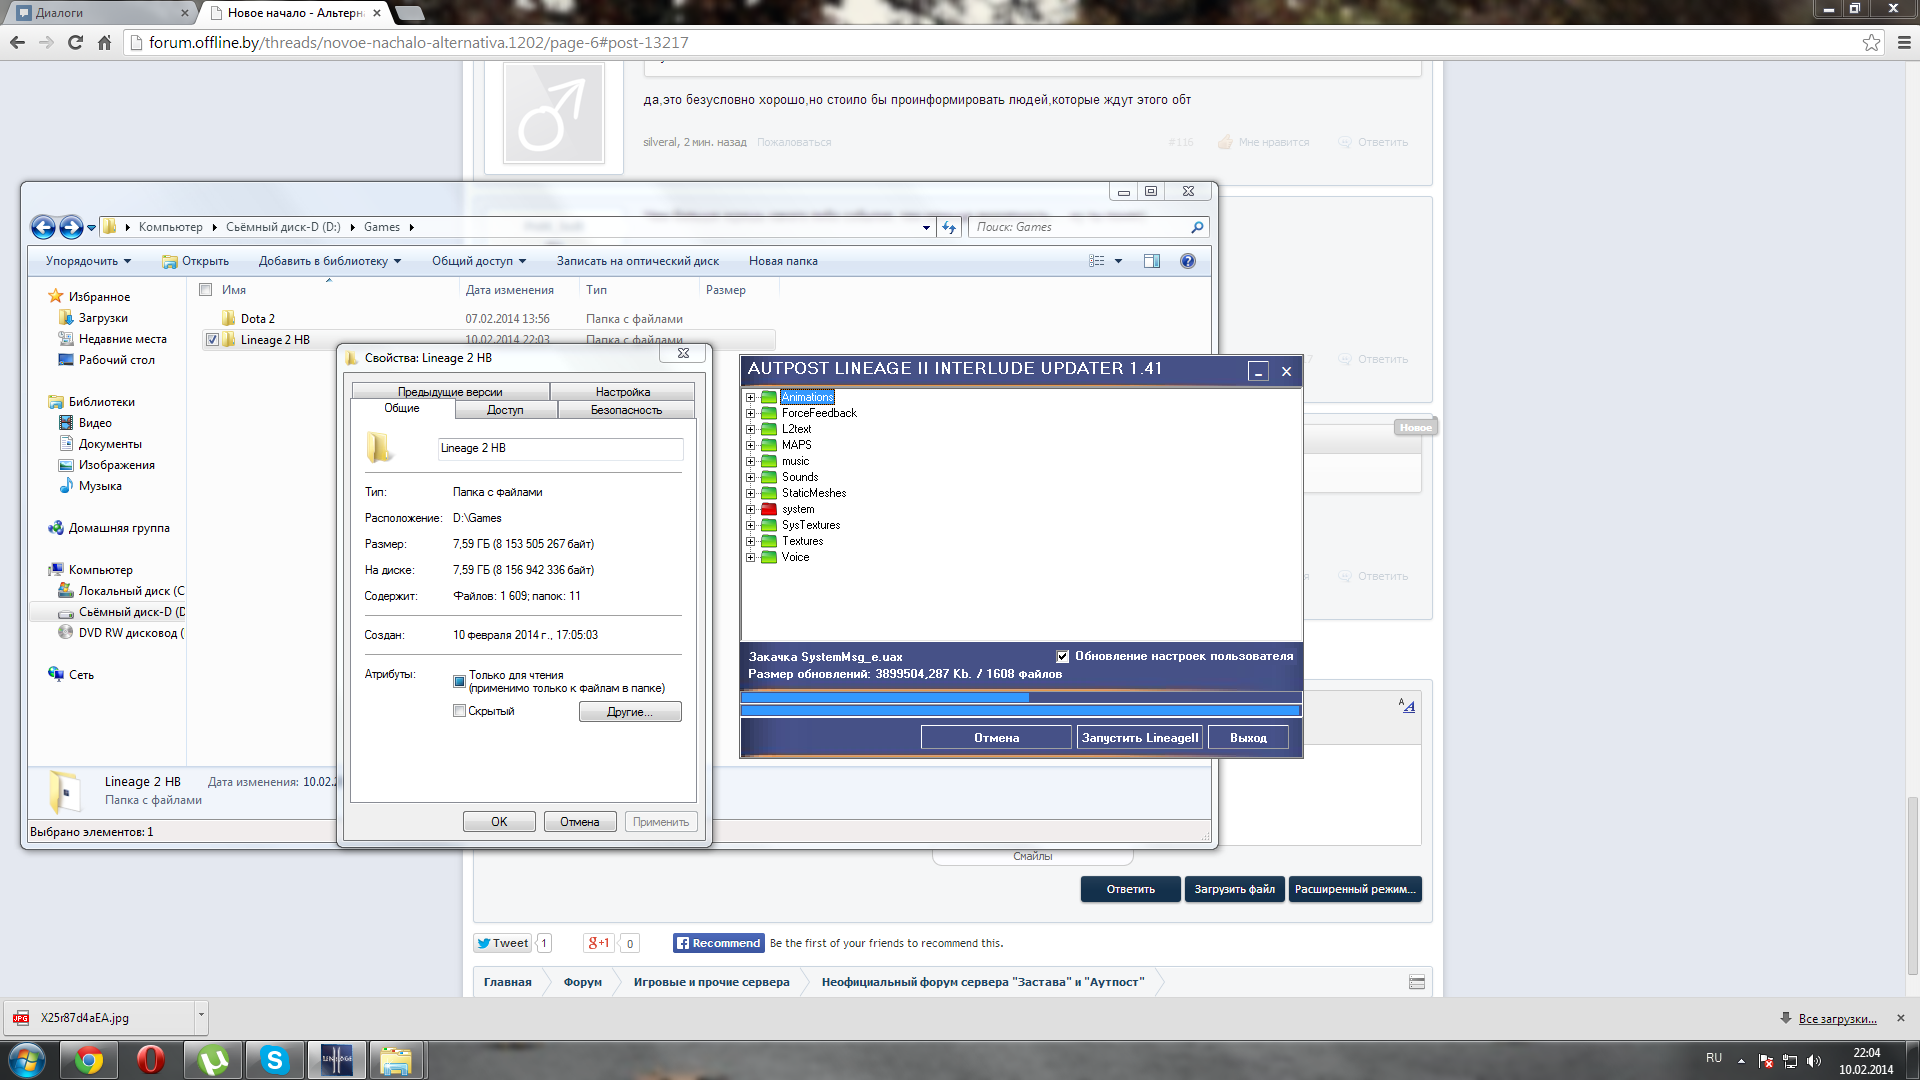Screen dimensions: 1920x1080
Task: Switch to the Sharing access tab
Action: 505,410
